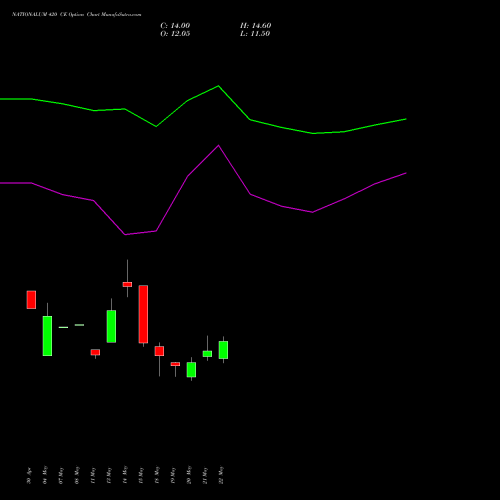Click the red candlestick for 30 Apr
Screen dimensions: 500x500
coord(31,300)
